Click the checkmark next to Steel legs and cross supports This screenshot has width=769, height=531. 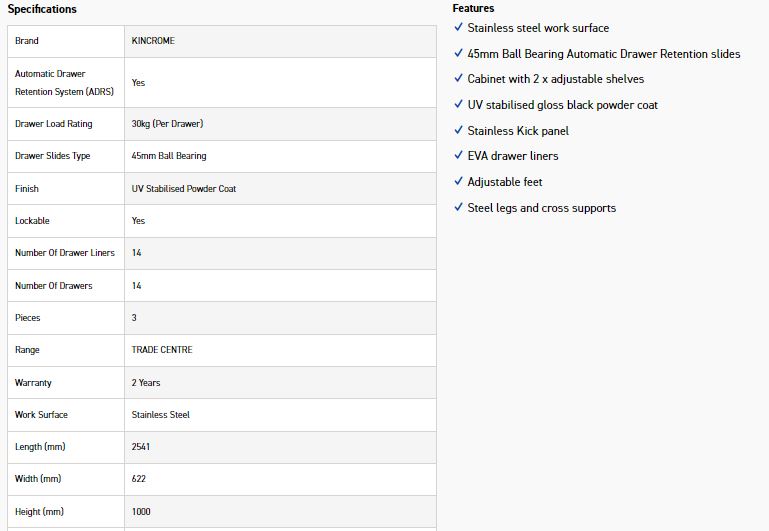458,208
